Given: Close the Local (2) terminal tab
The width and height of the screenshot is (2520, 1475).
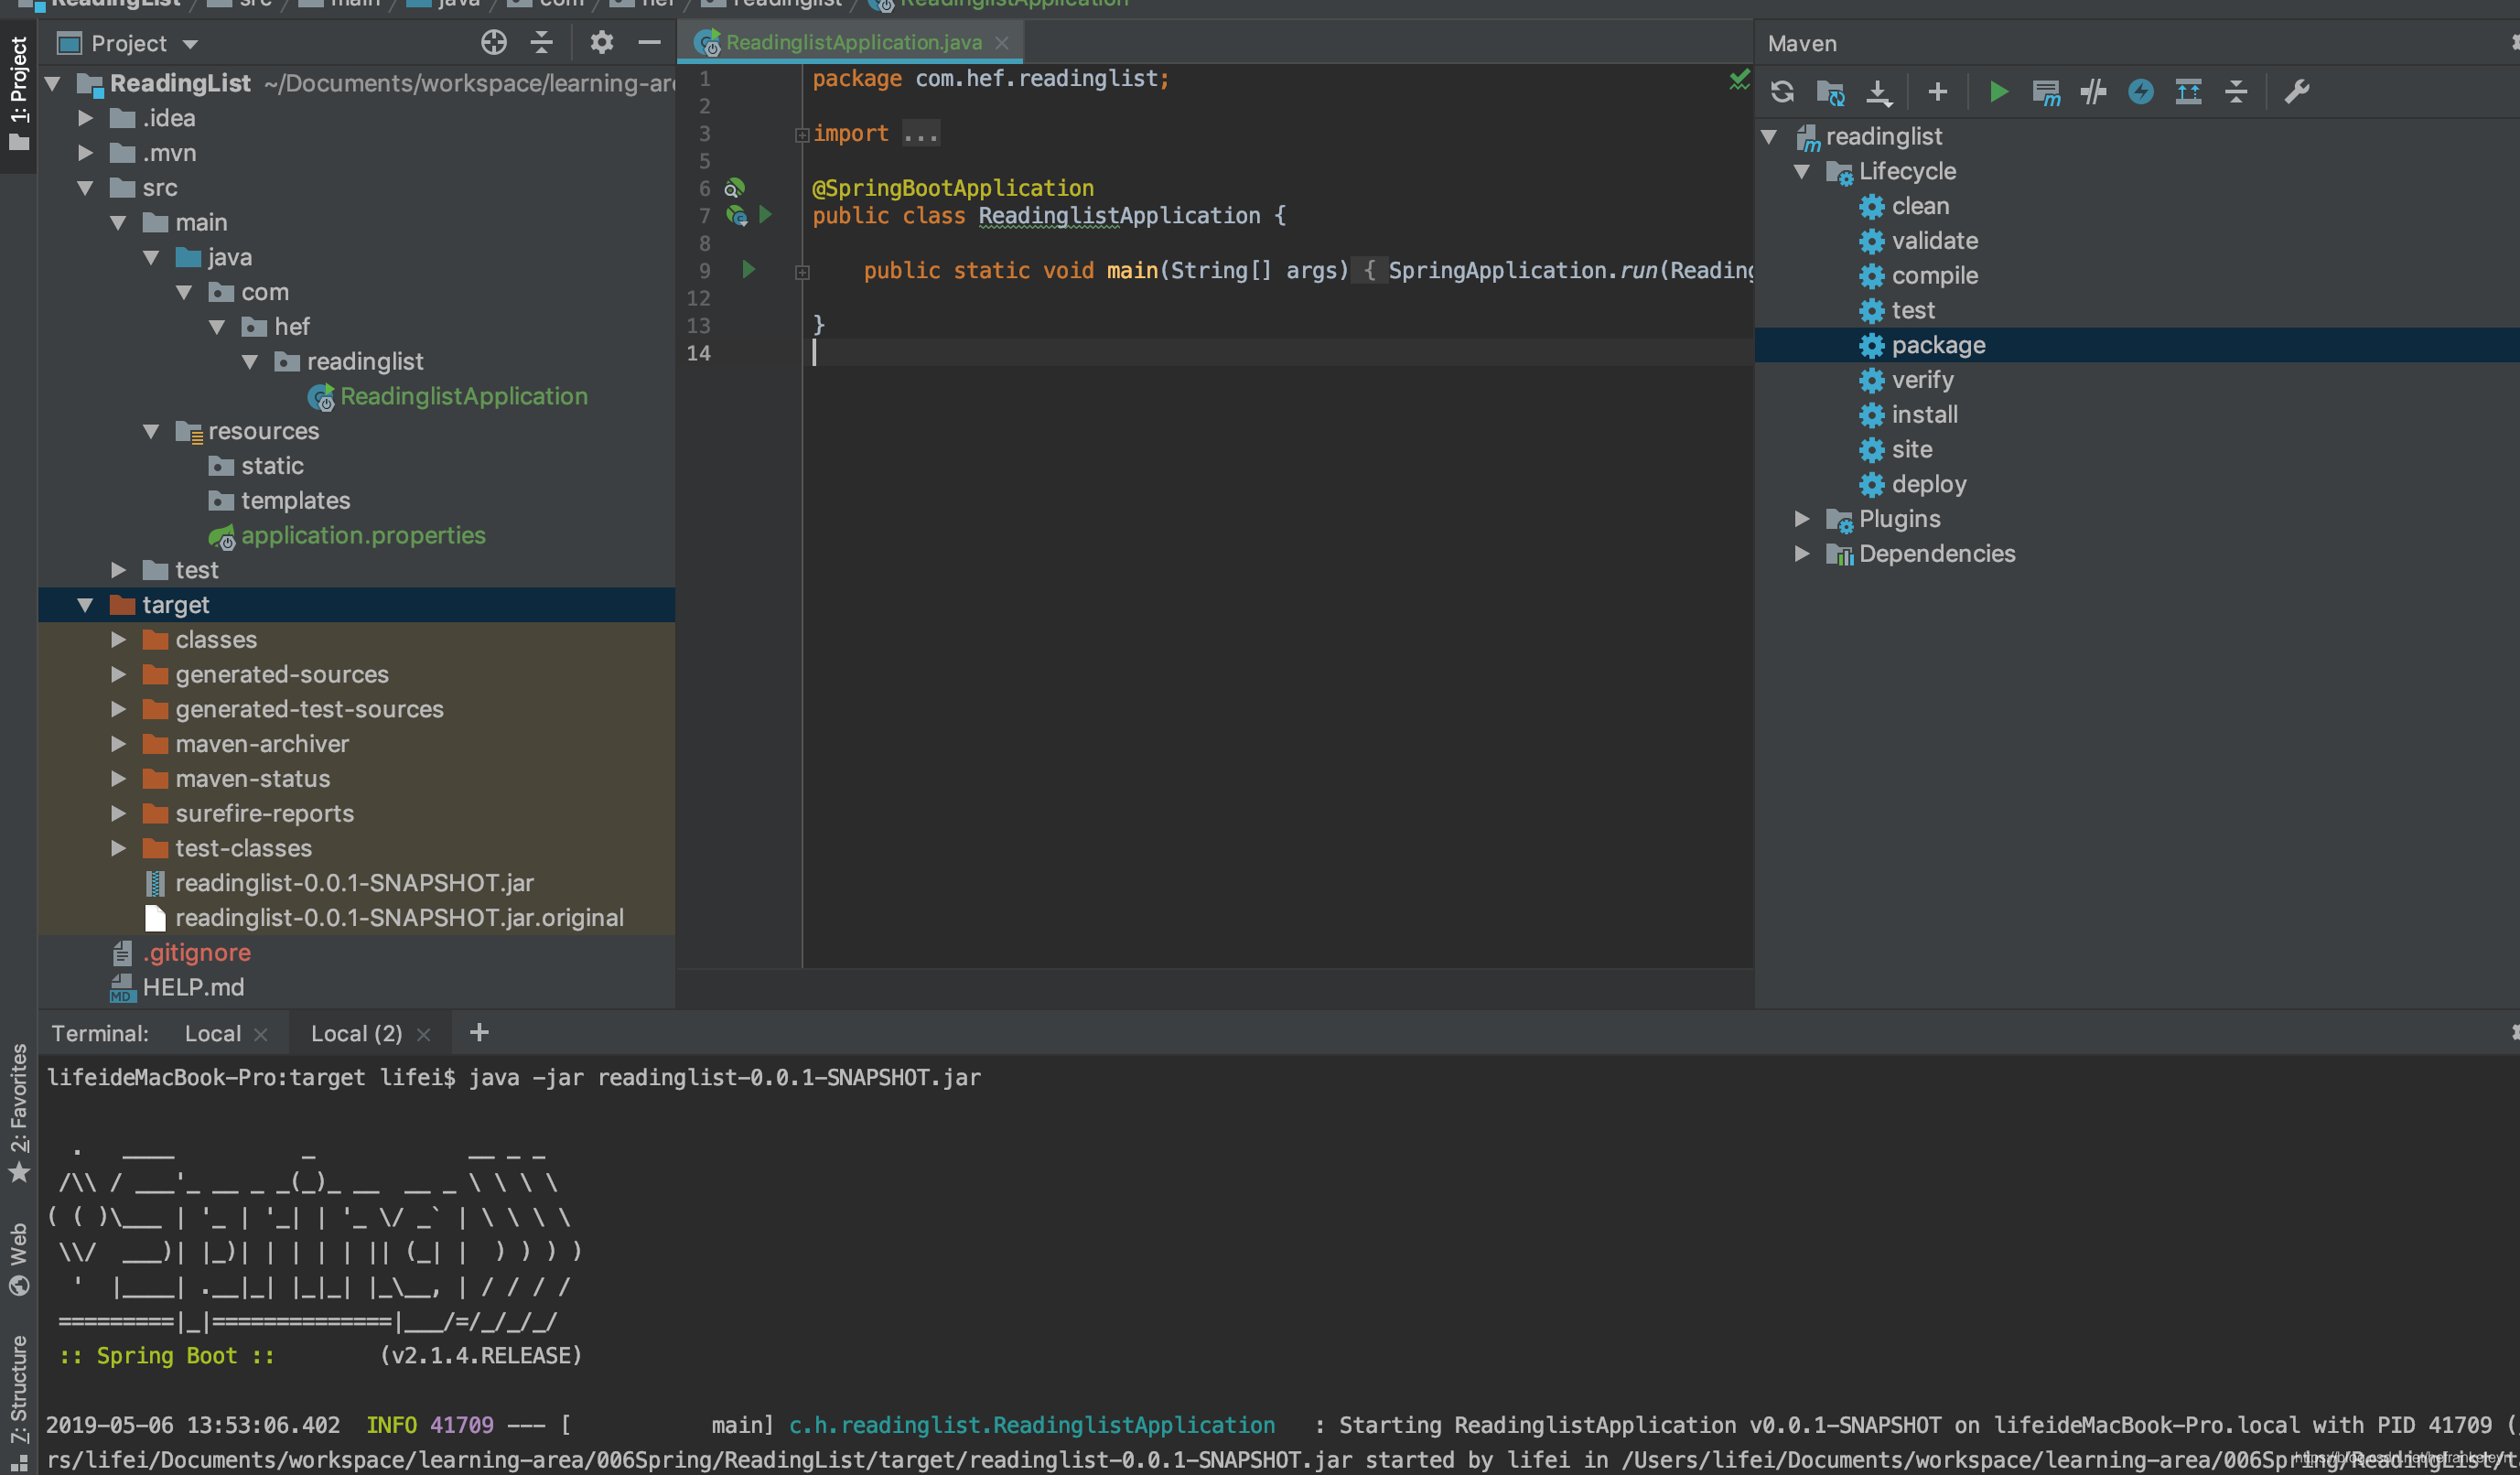Looking at the screenshot, I should 423,1035.
